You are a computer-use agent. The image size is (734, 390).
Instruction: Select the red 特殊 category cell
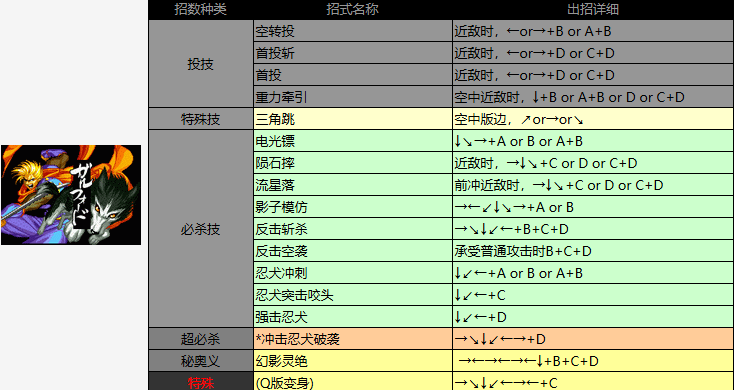201,382
